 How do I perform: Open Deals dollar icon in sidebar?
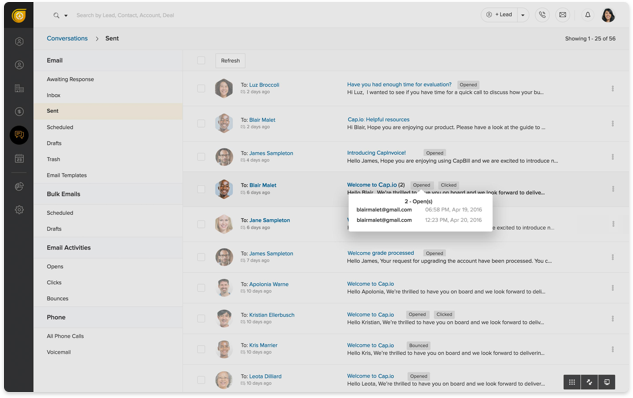click(19, 111)
